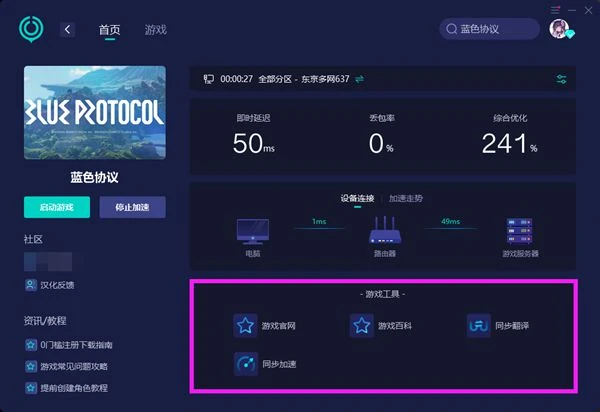600x412 pixels.
Task: Click the 丢包率 0% value
Action: 381,144
